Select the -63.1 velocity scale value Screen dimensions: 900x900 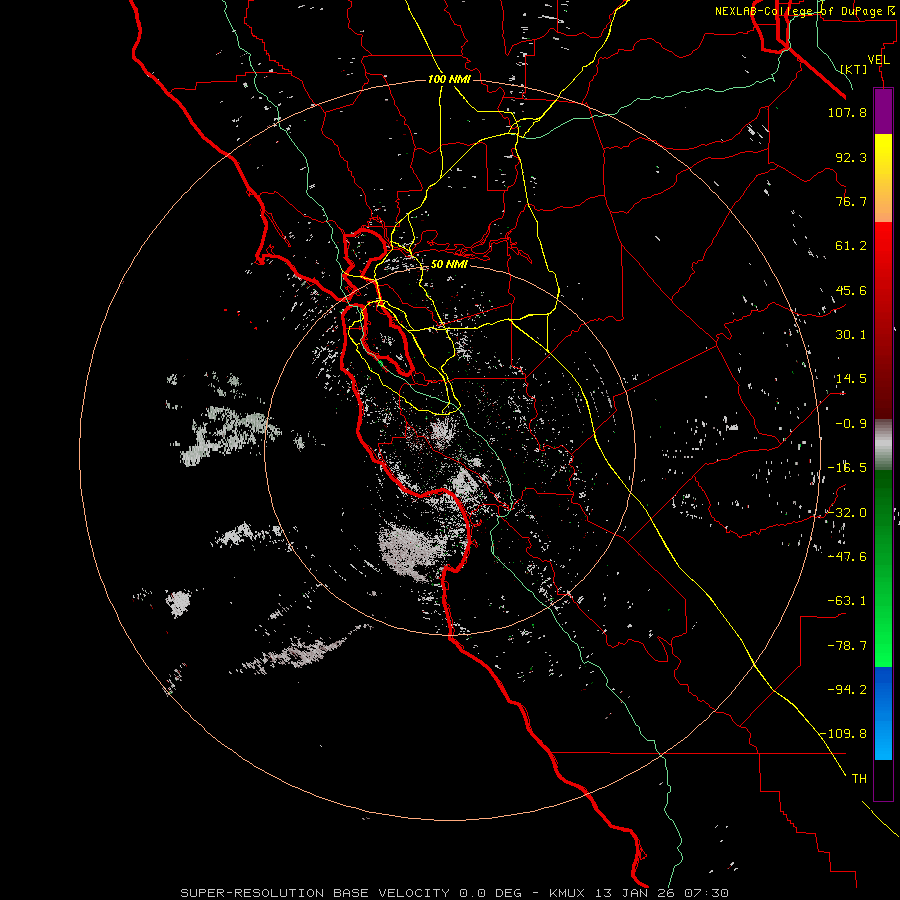pyautogui.click(x=847, y=601)
